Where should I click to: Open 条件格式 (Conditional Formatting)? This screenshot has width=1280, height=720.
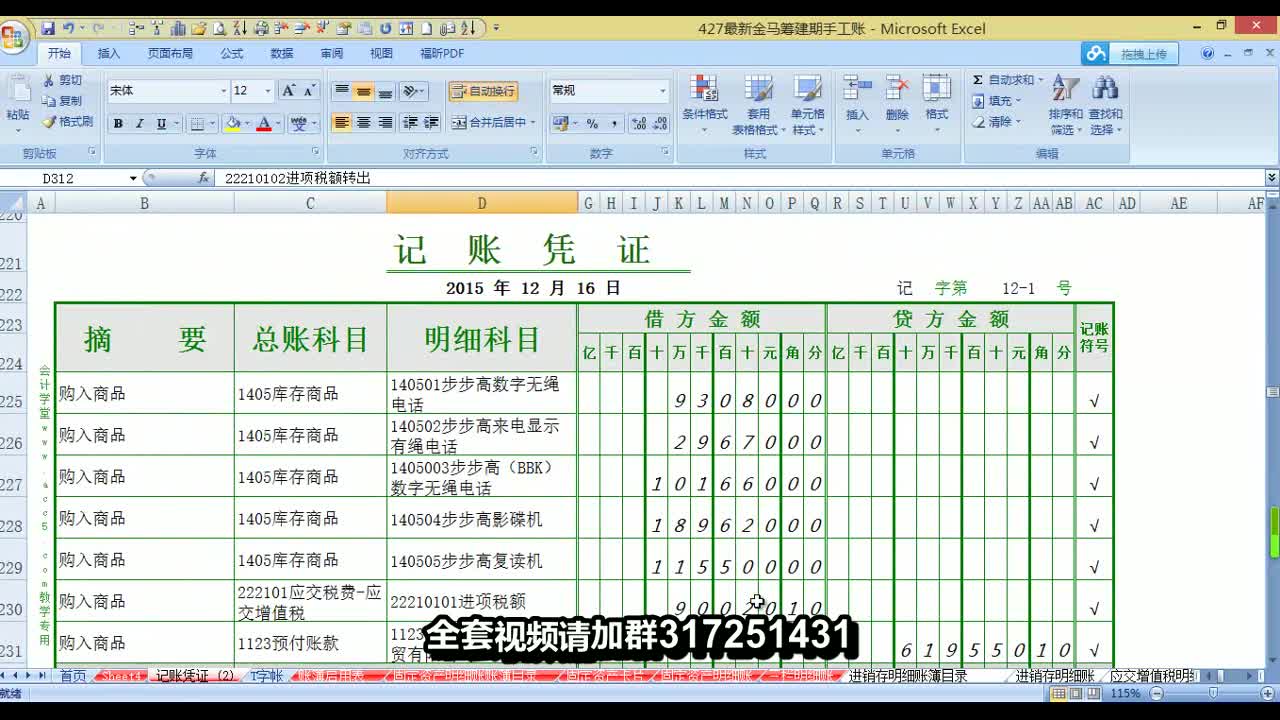[705, 100]
